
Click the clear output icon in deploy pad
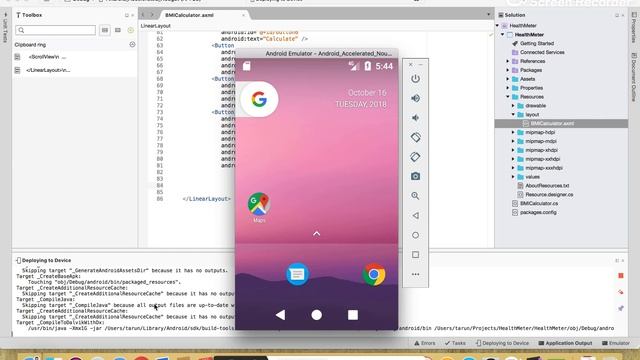tap(621, 292)
